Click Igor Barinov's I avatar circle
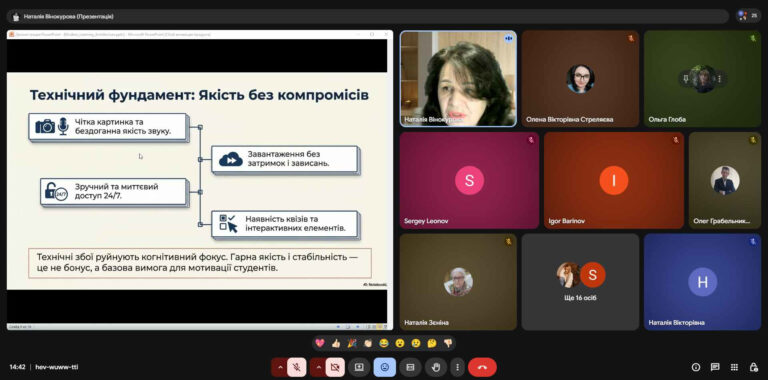768x380 pixels. pyautogui.click(x=614, y=180)
